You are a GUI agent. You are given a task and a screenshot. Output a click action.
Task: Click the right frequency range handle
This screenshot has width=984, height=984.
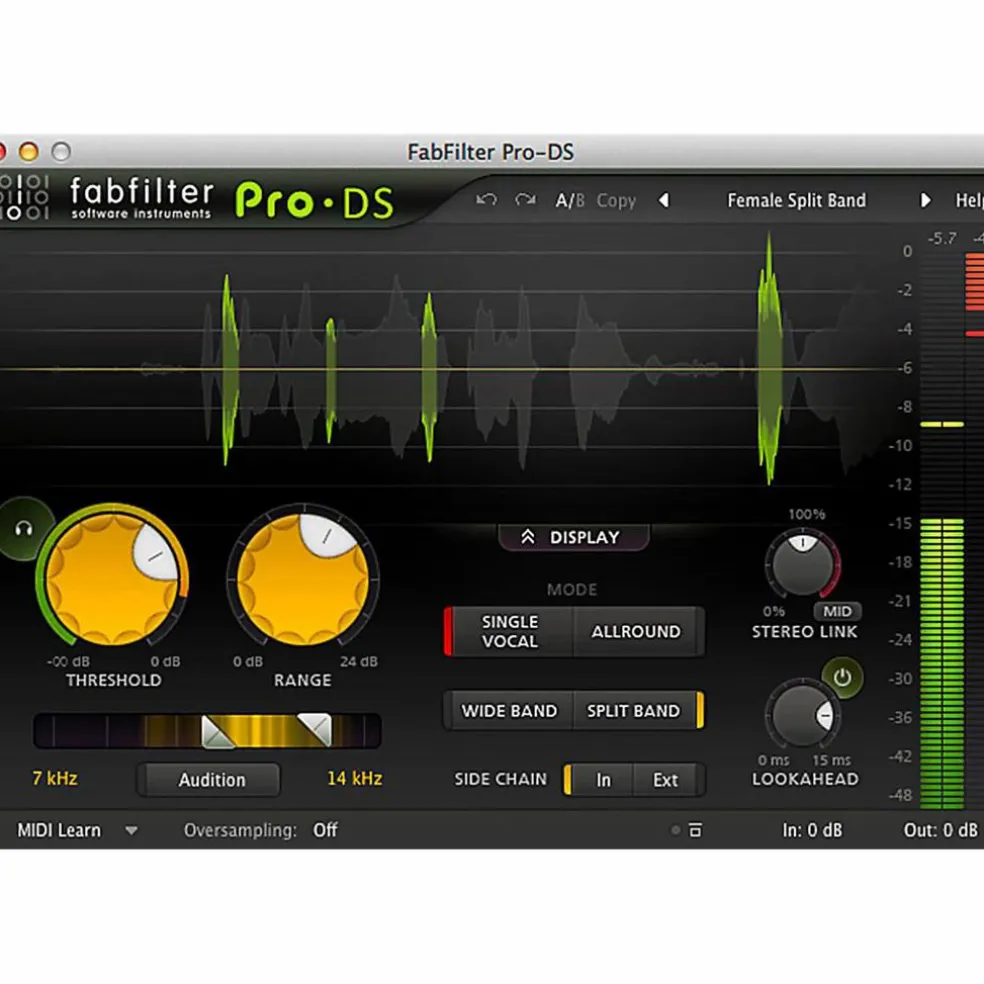[x=315, y=729]
